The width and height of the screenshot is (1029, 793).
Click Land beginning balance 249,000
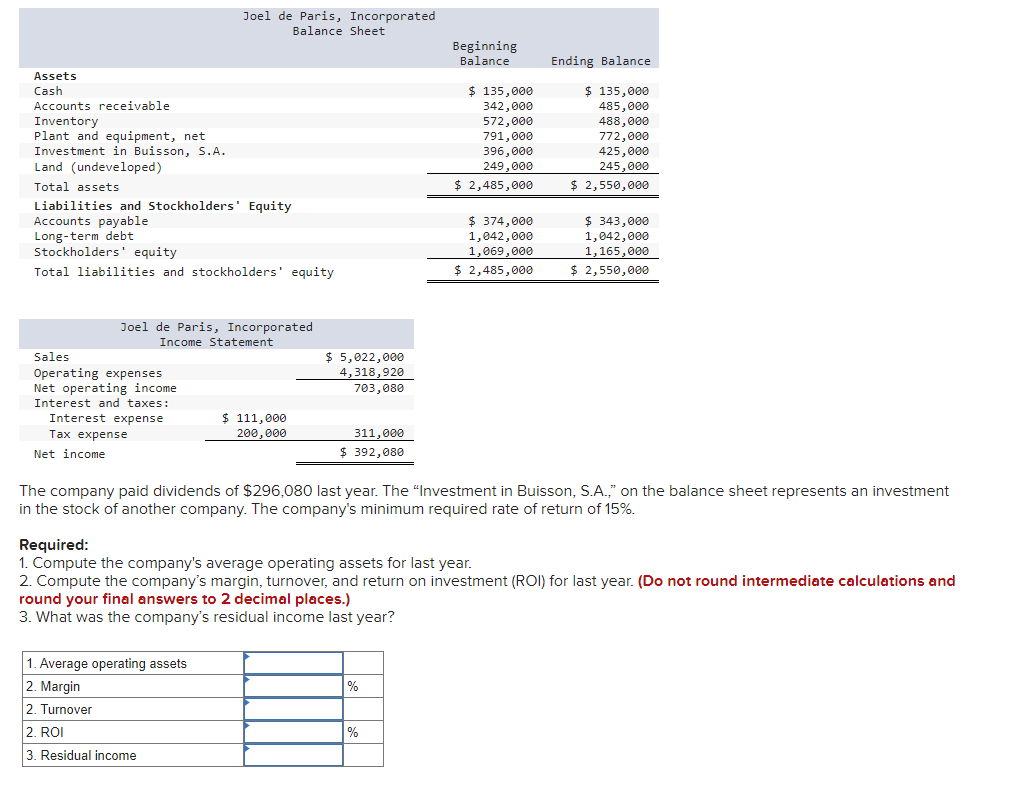pos(508,167)
